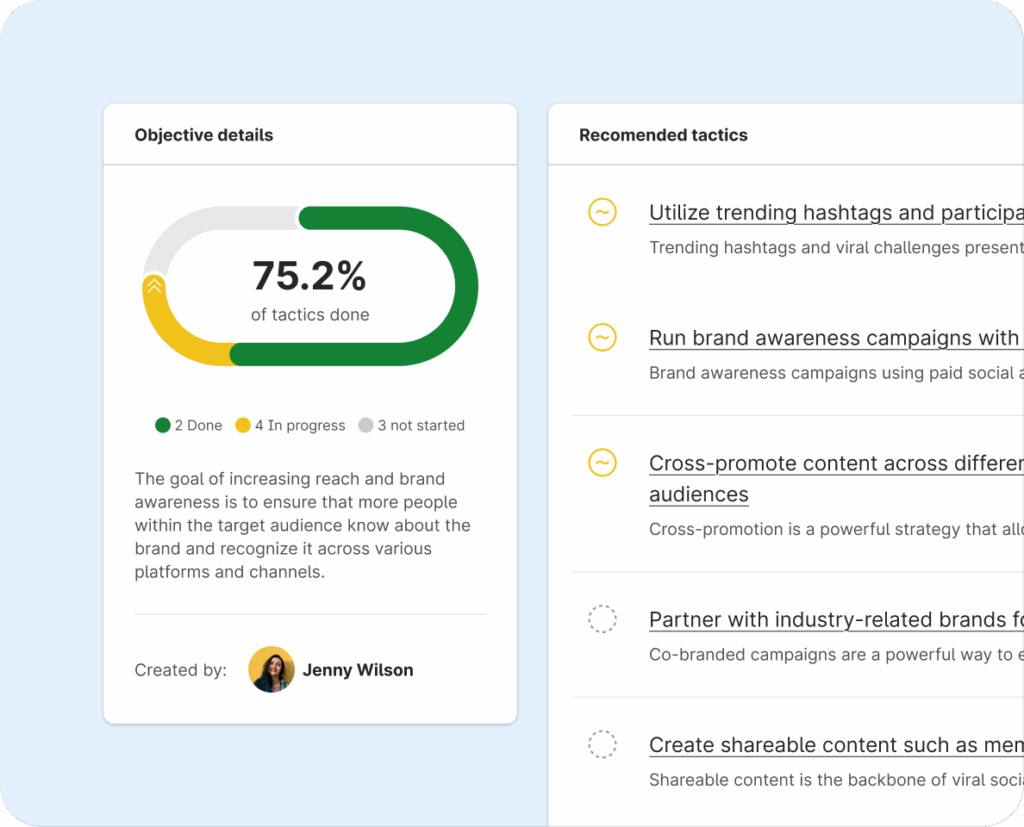Image resolution: width=1024 pixels, height=827 pixels.
Task: Click the Objective details panel header
Action: pos(204,135)
